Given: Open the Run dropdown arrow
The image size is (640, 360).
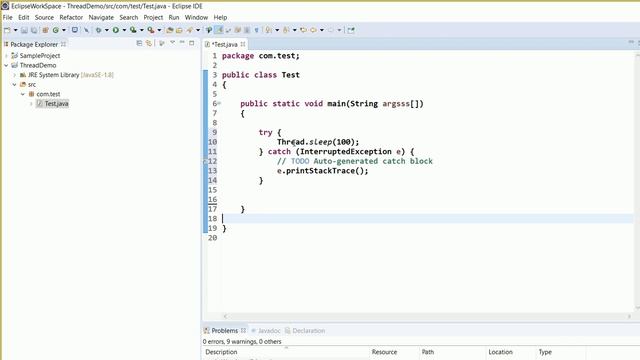Looking at the screenshot, I should [124, 30].
